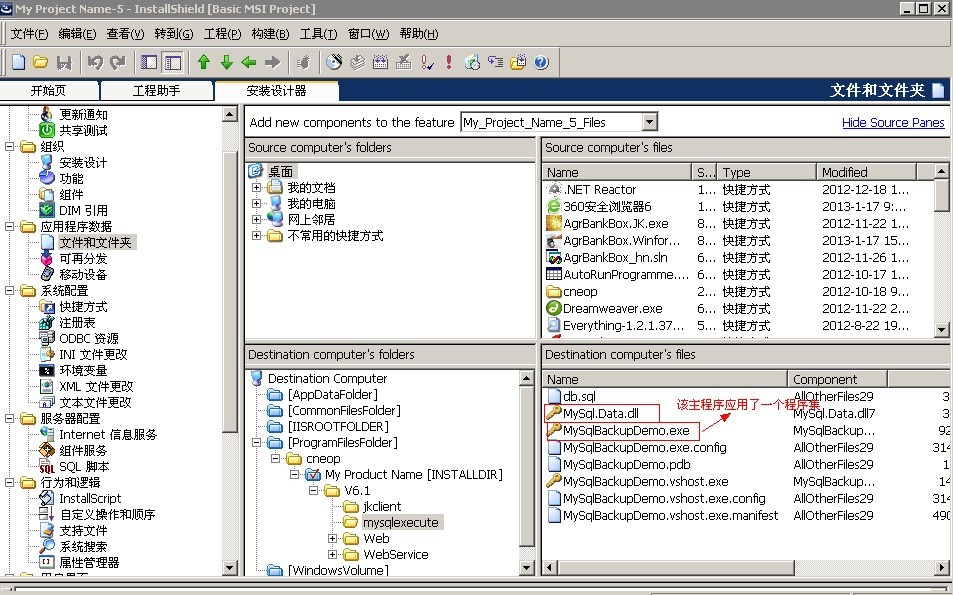Viewport: 953px width, 595px height.
Task: Open 功能 in the left tree
Action: [x=71, y=178]
